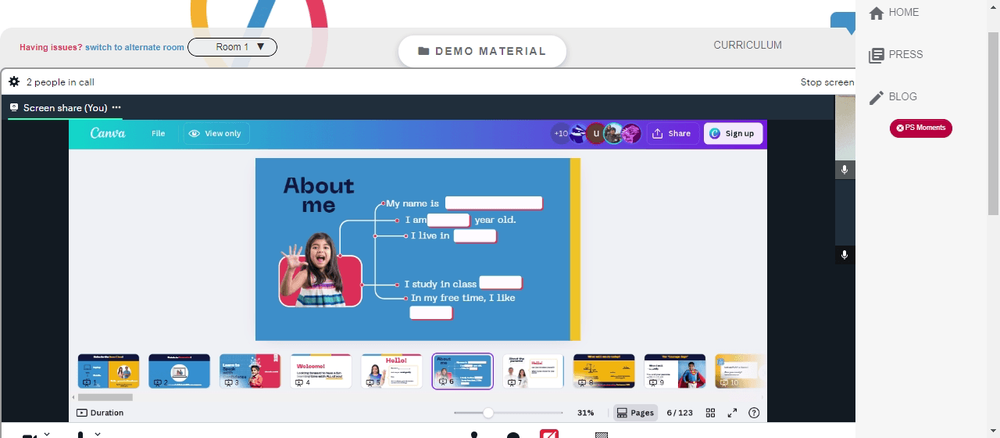Click the red screen-share icon in bottom bar
Viewport: 1000px width, 438px height.
(549, 434)
